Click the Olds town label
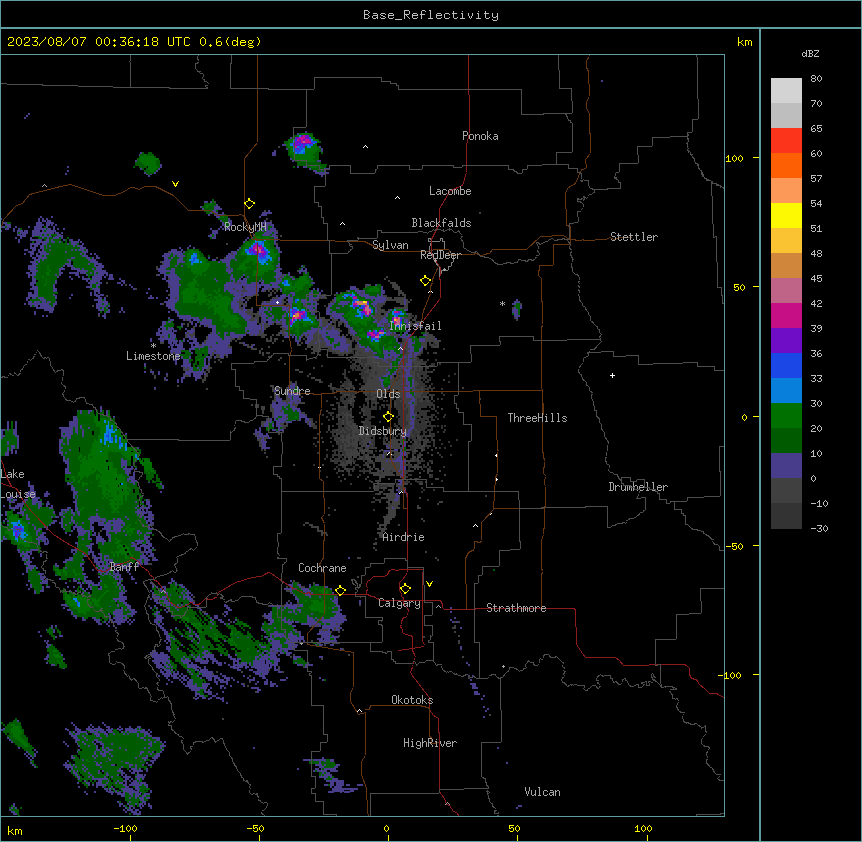The height and width of the screenshot is (842, 862). (388, 394)
